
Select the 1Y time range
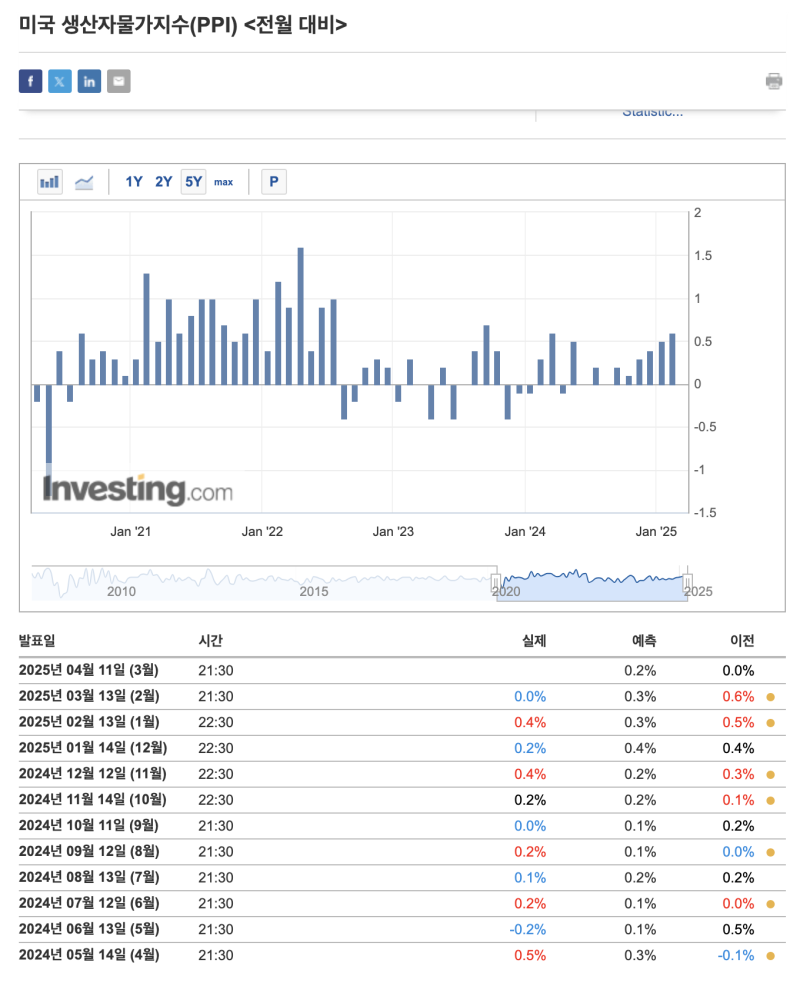134,182
